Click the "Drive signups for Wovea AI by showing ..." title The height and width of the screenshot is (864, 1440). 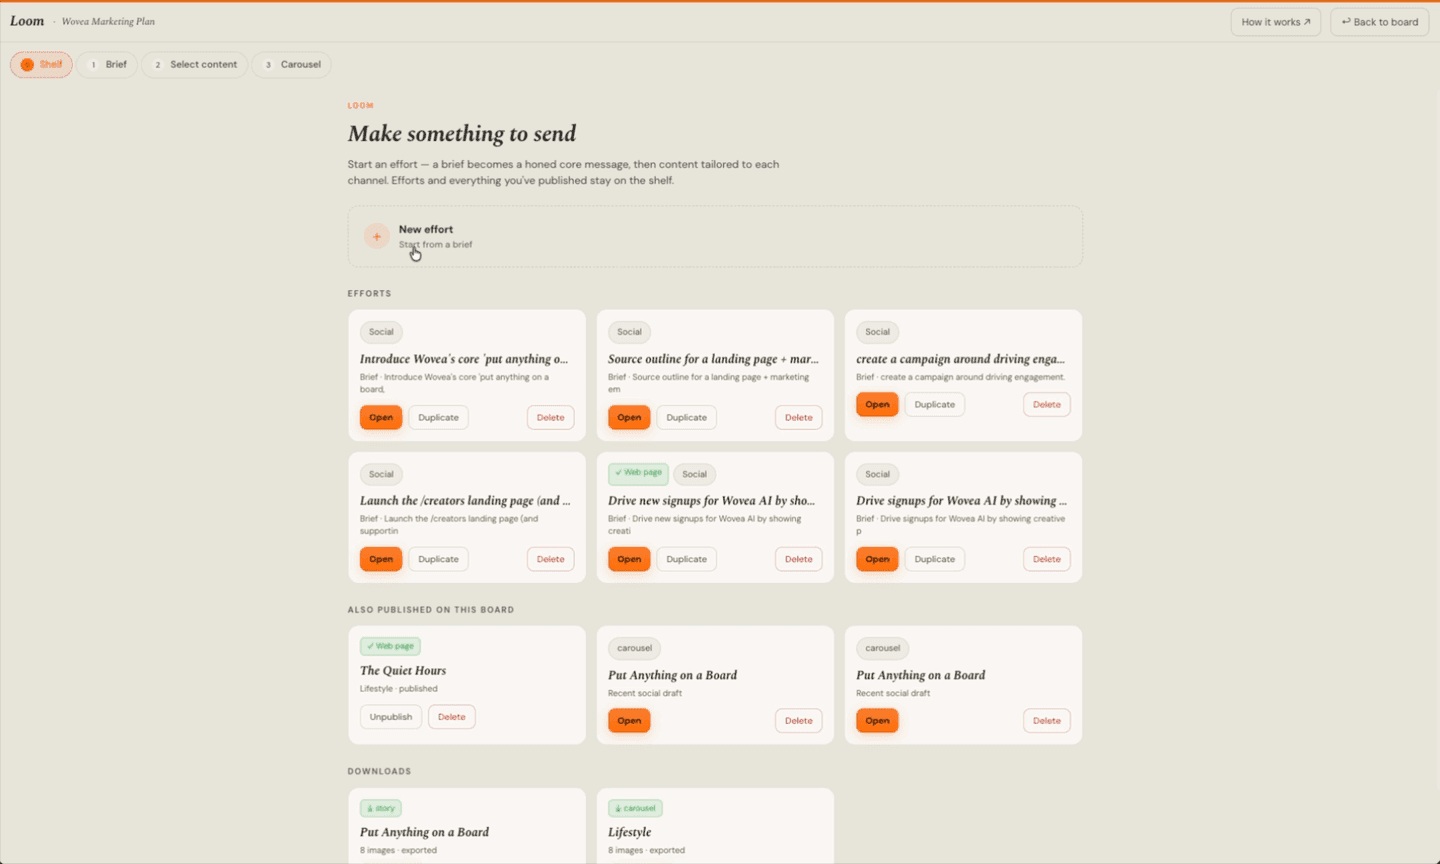961,501
